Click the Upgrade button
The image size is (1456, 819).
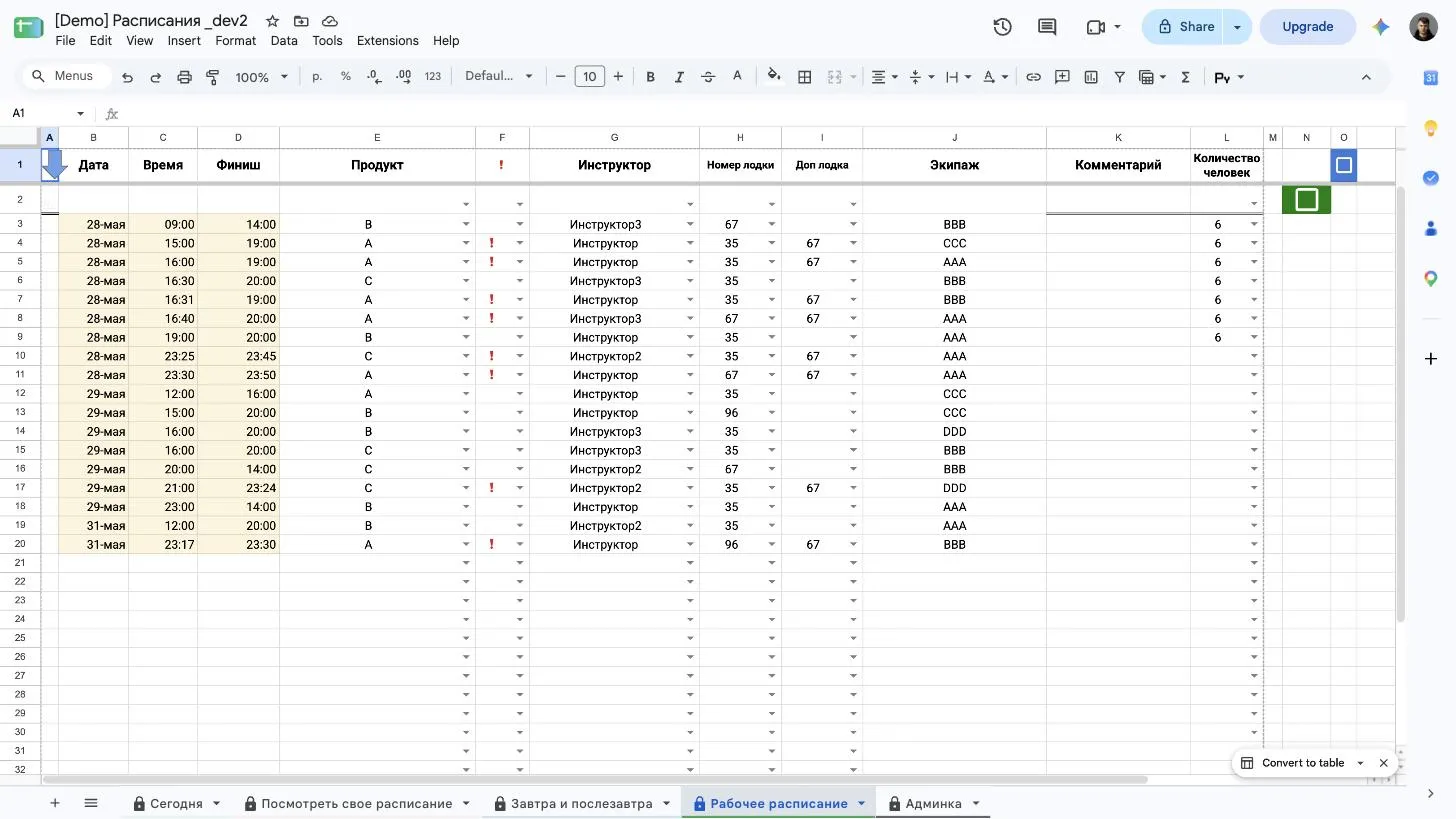(x=1308, y=27)
